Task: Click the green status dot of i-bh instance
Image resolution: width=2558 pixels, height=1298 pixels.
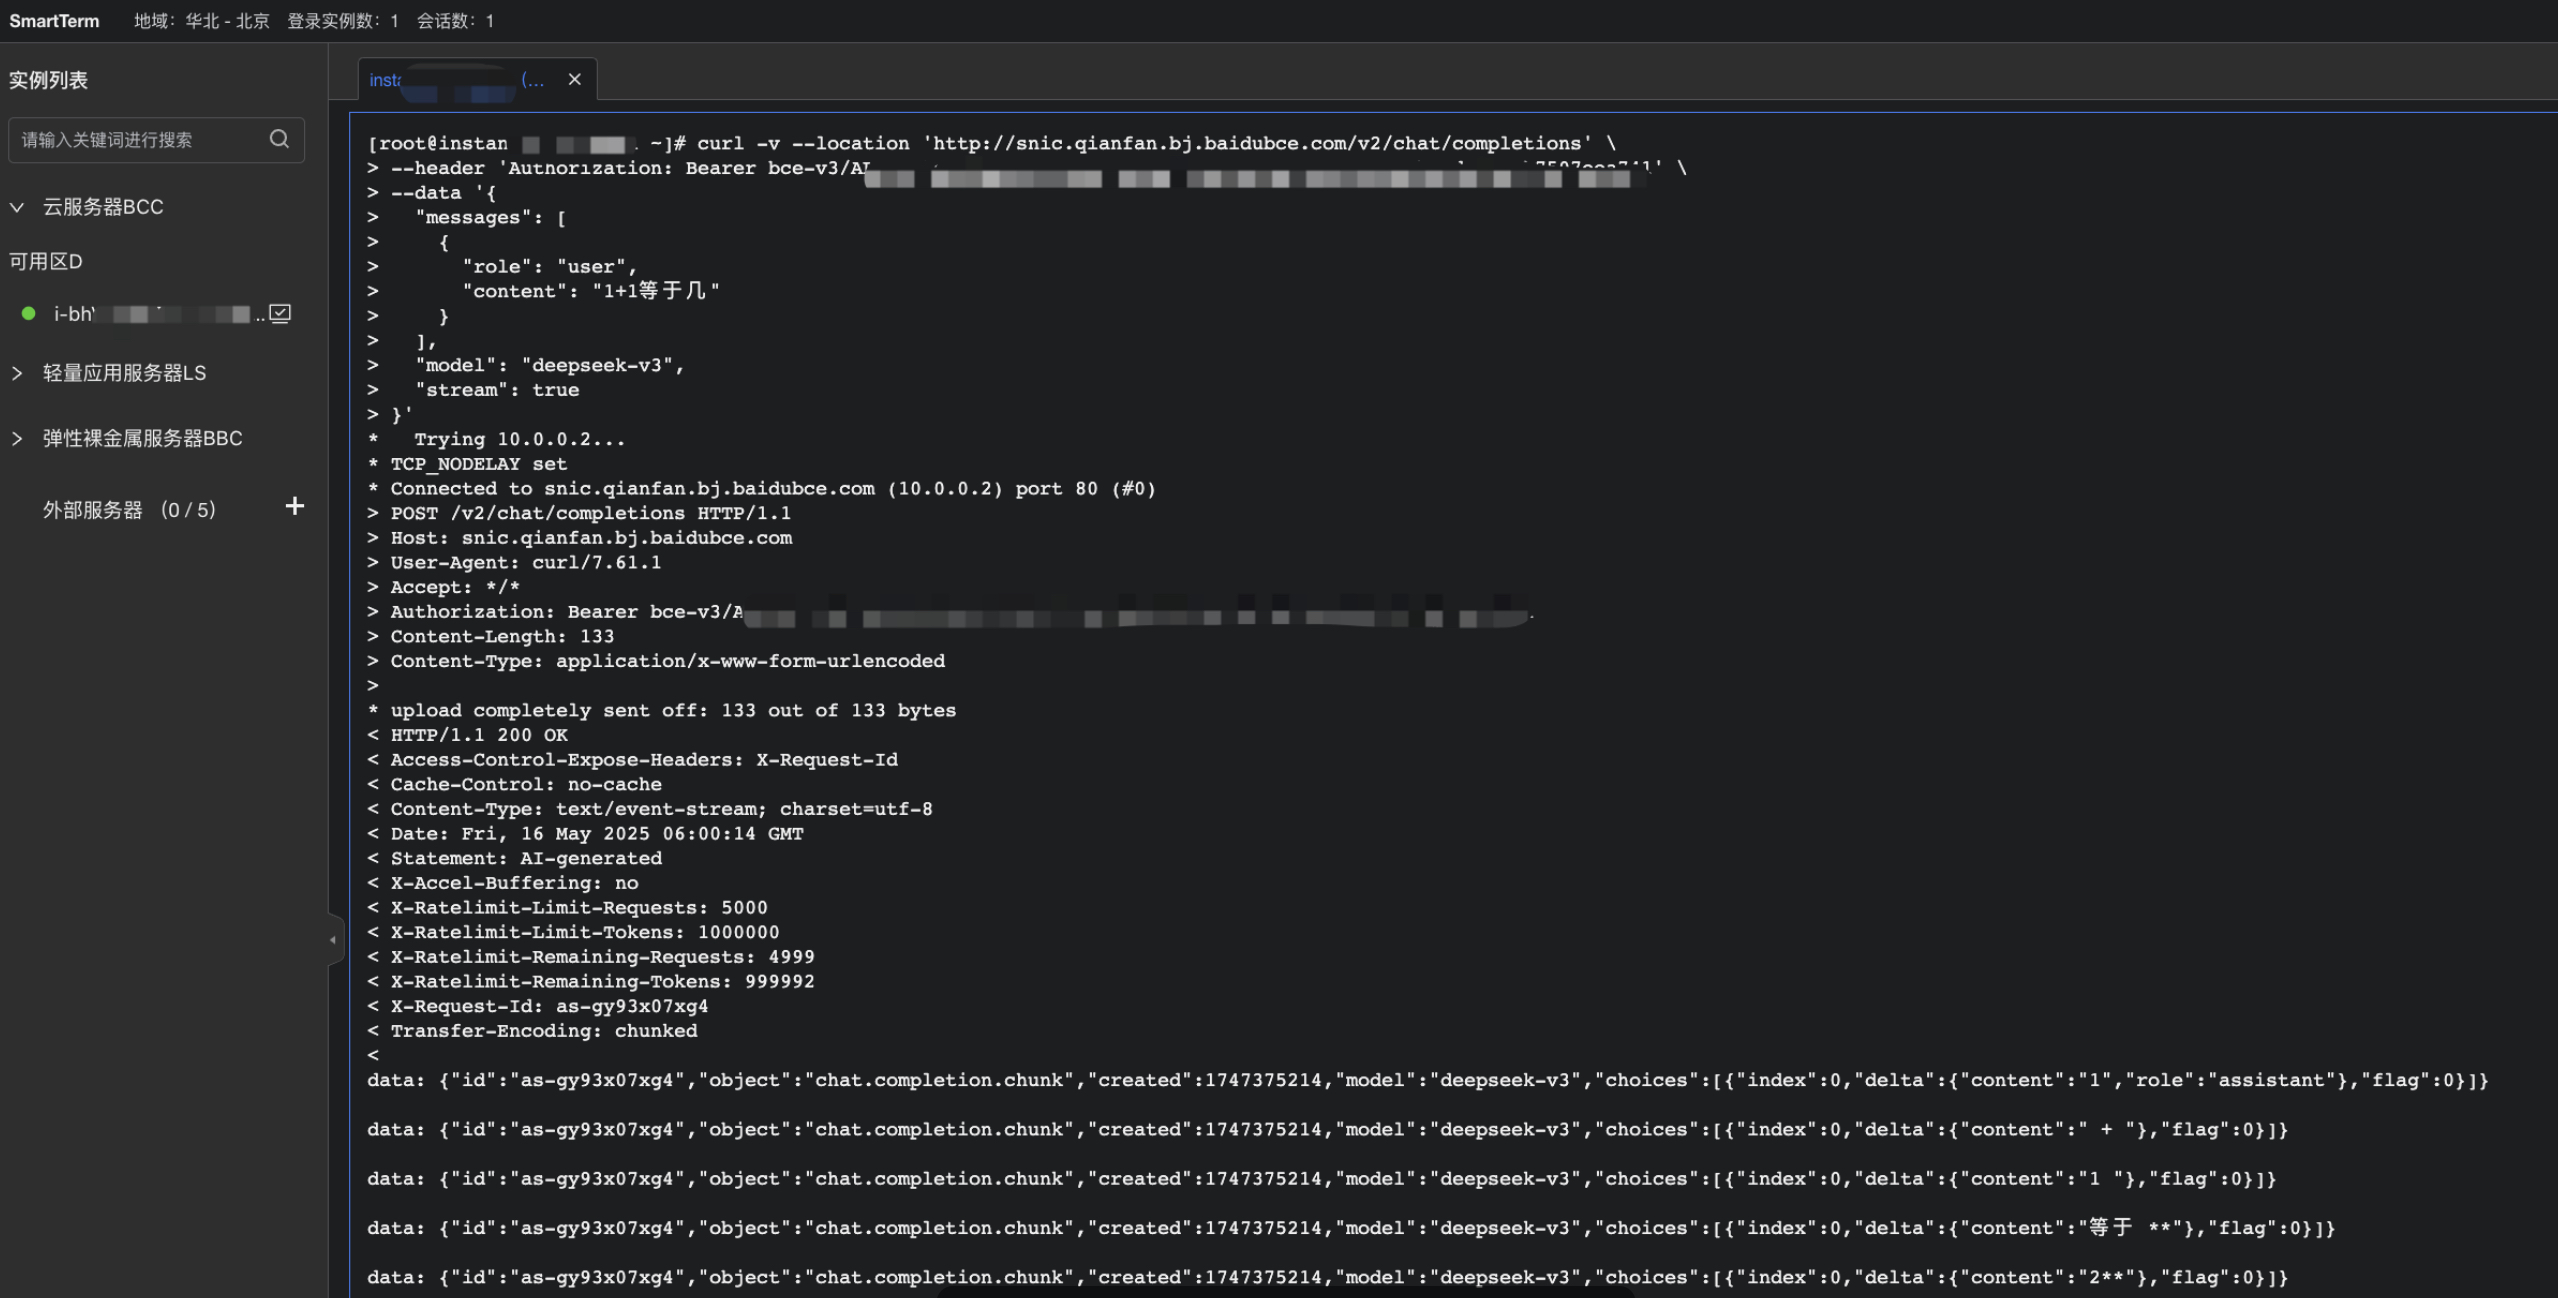Action: pos(29,314)
